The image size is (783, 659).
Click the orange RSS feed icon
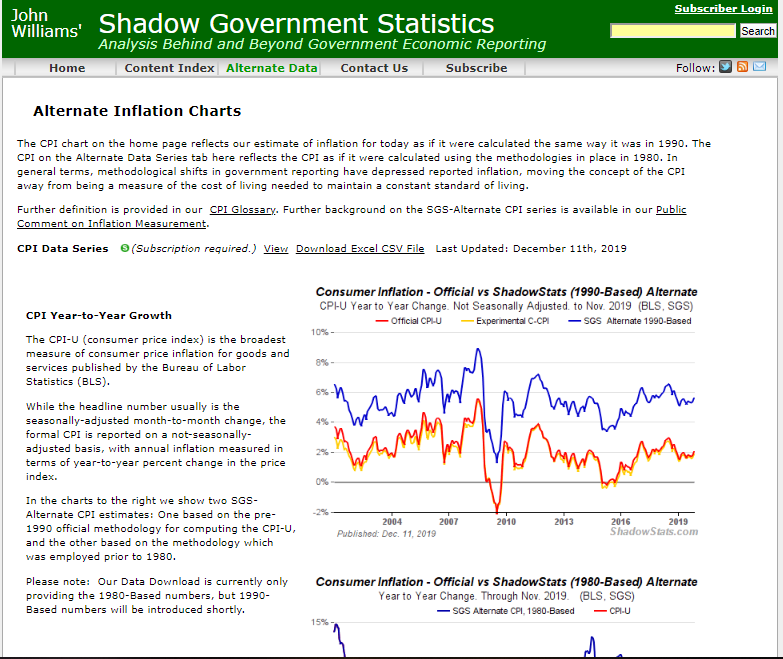(x=742, y=67)
